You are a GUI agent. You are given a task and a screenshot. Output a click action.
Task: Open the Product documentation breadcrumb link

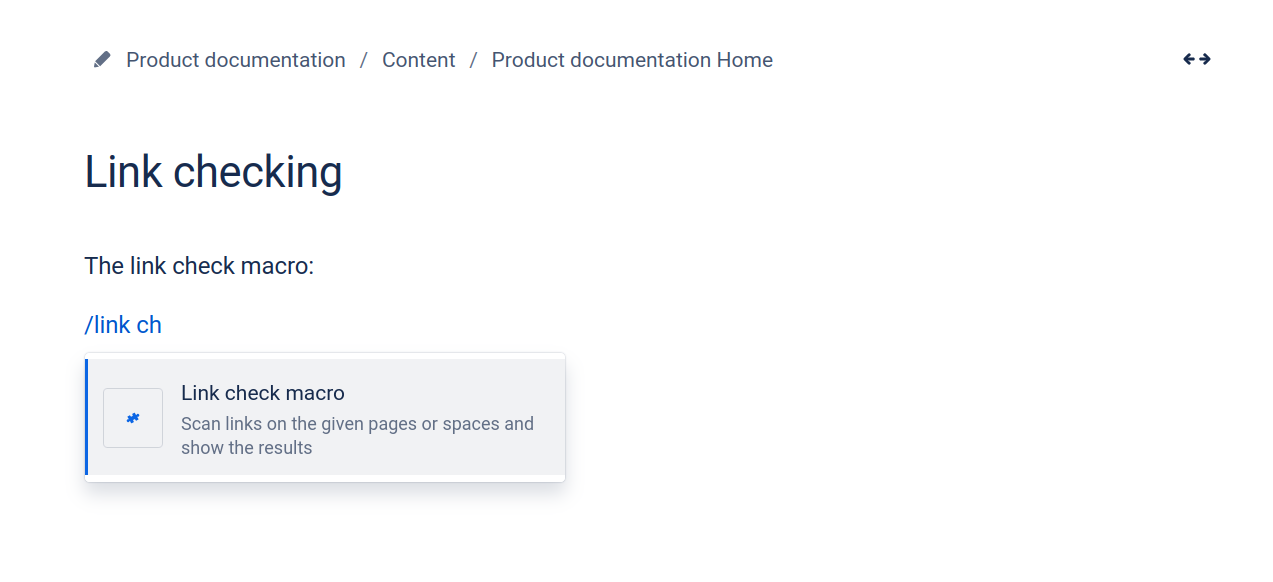pyautogui.click(x=236, y=60)
